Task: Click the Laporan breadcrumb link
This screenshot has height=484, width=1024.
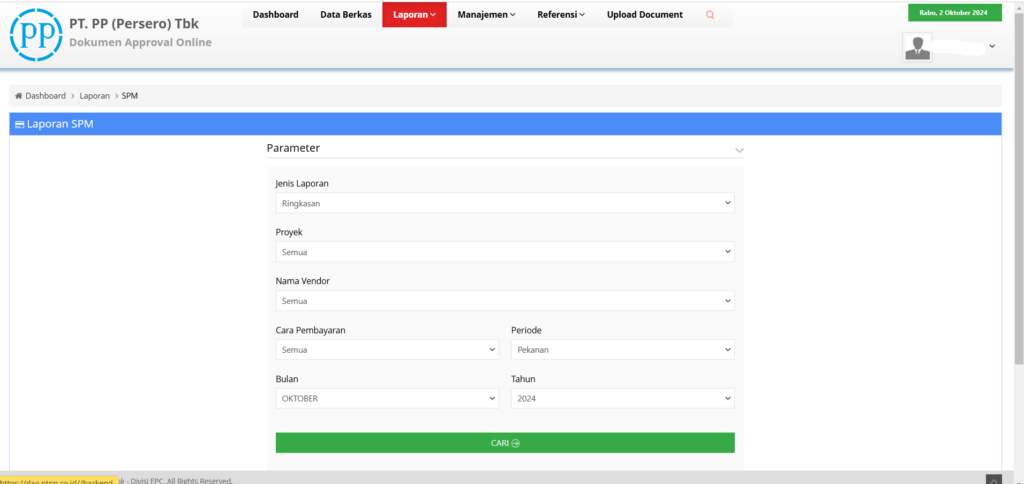Action: click(94, 96)
